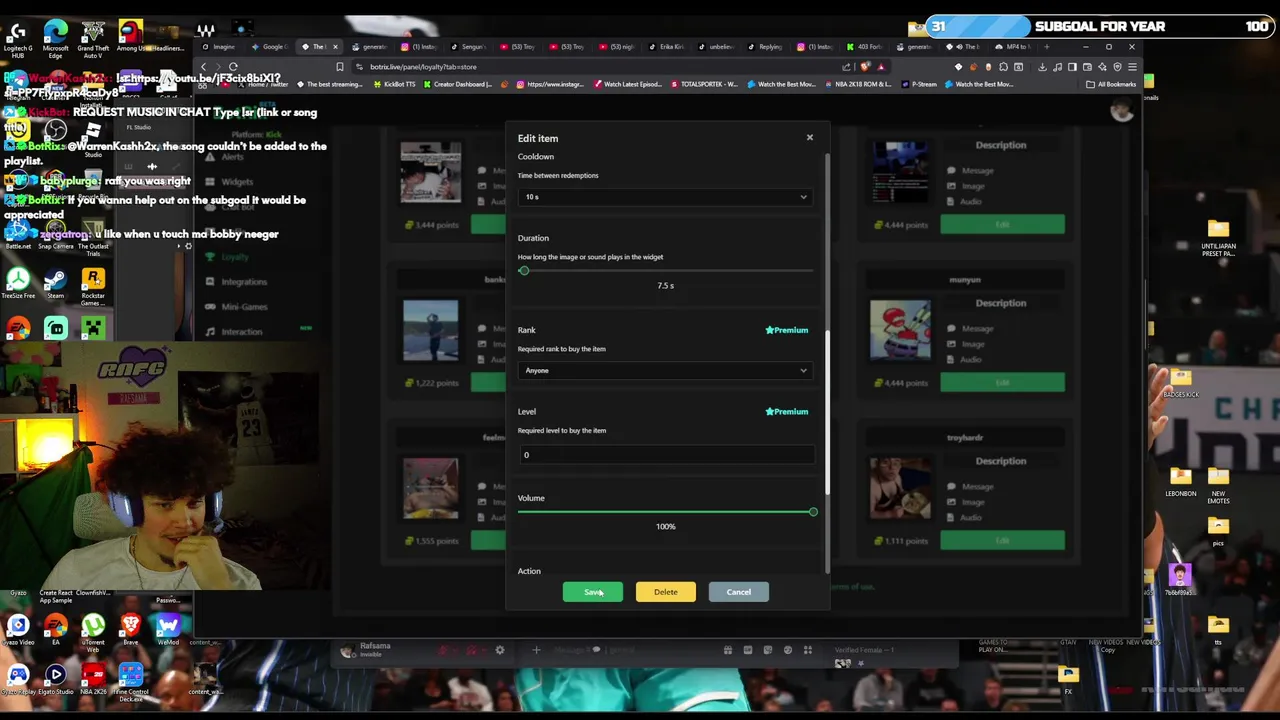Viewport: 1280px width, 720px height.
Task: Open Widgets in the BotRix sidebar
Action: coord(236,182)
